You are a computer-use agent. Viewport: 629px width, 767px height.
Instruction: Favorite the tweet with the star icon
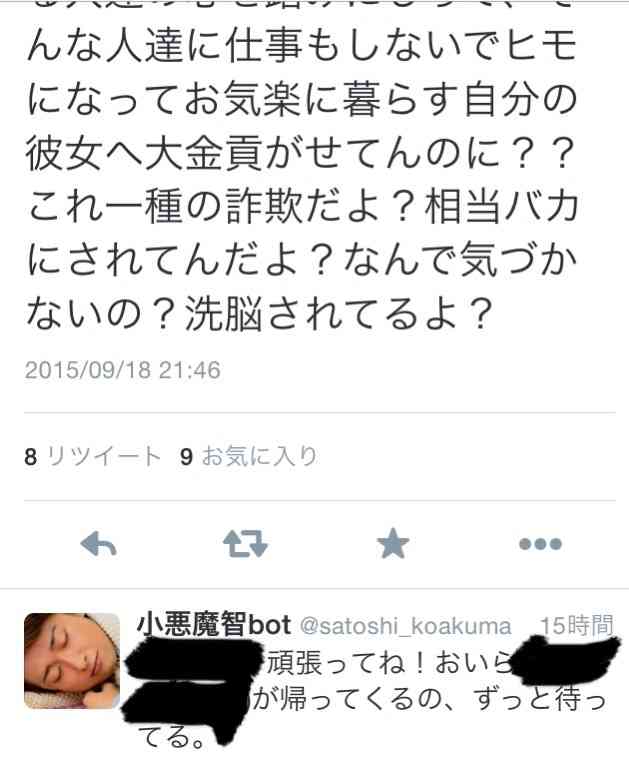tap(393, 543)
